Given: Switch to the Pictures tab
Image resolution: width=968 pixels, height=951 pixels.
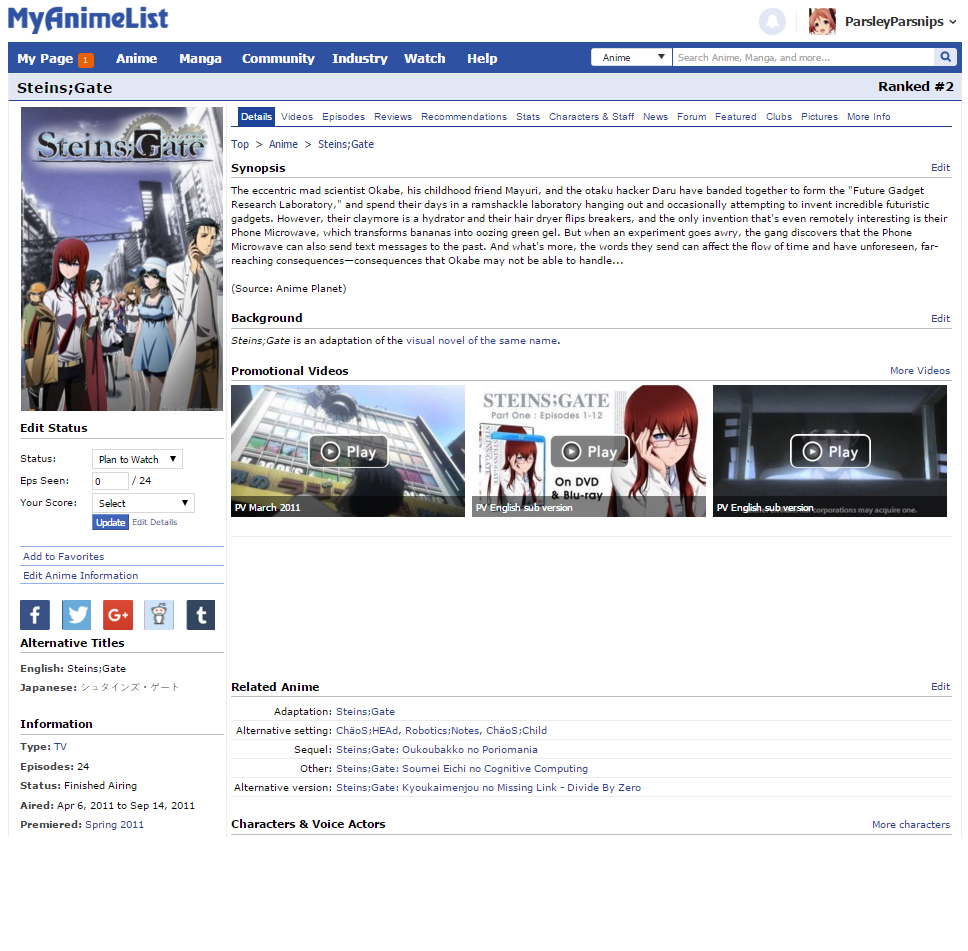Looking at the screenshot, I should [x=819, y=117].
